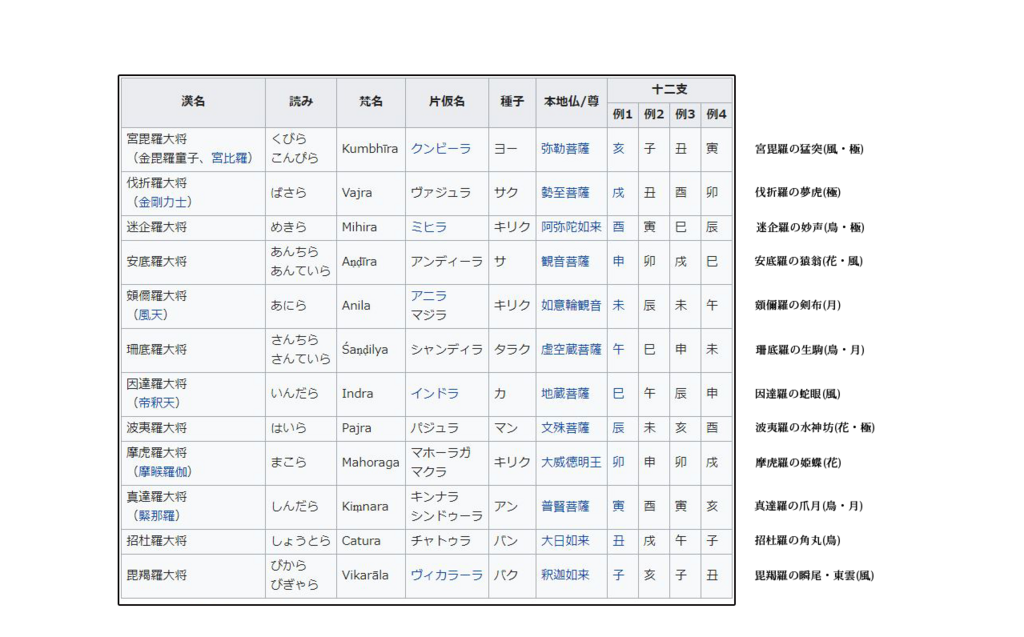Viewport: 1024px width, 637px height.
Task: Click blue 丑 link in 招杜羅大将 row
Action: point(618,541)
